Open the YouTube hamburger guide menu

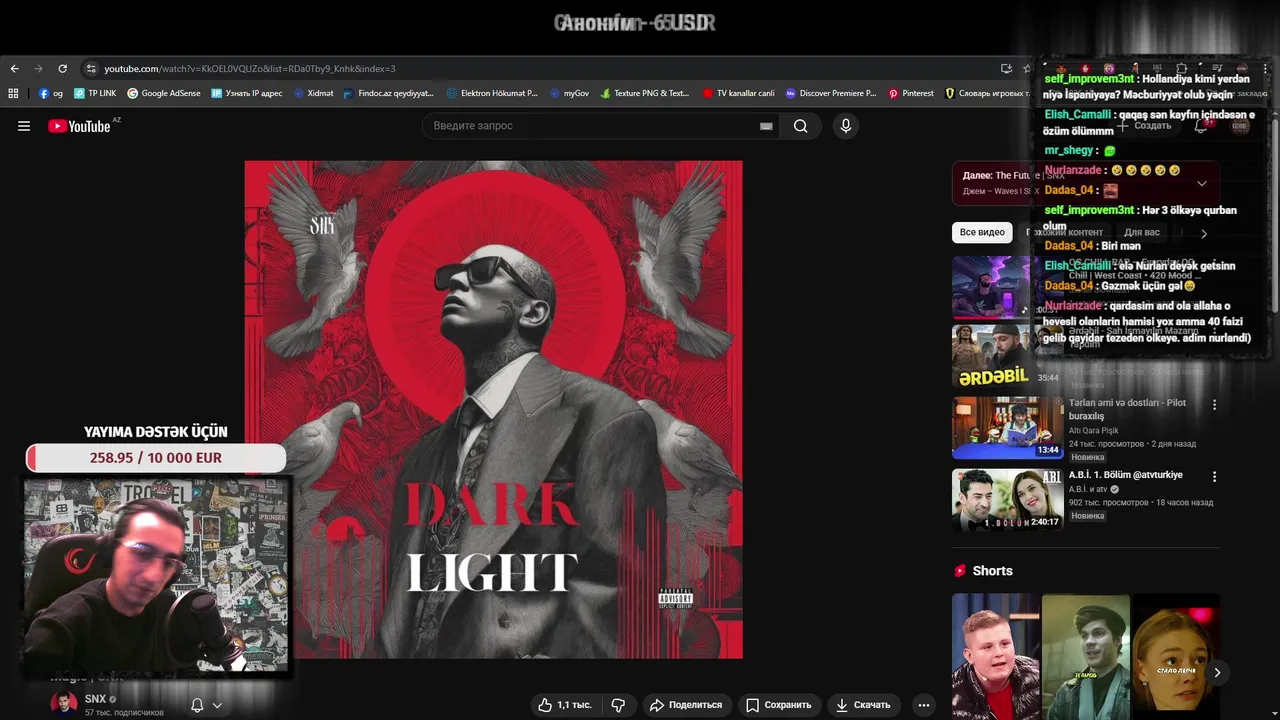click(x=24, y=126)
